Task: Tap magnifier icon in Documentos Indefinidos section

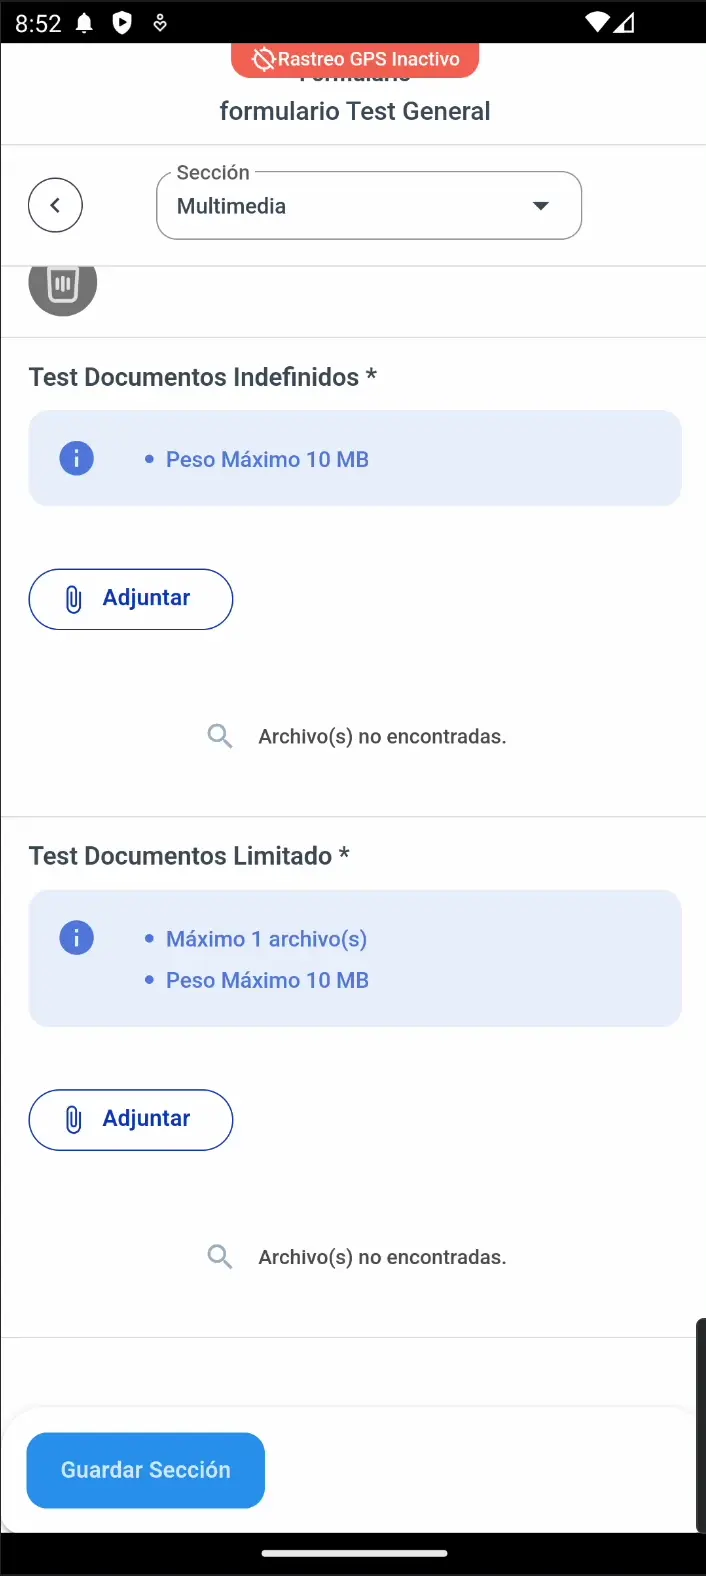Action: [x=220, y=737]
